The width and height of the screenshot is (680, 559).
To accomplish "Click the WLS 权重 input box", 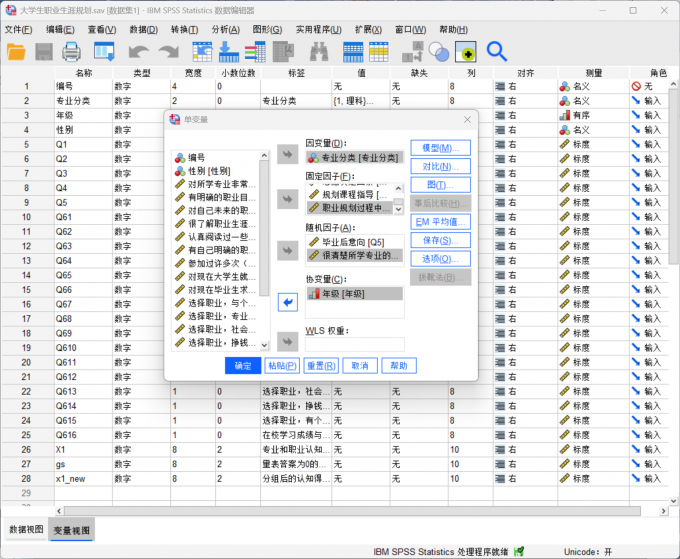I will (355, 344).
